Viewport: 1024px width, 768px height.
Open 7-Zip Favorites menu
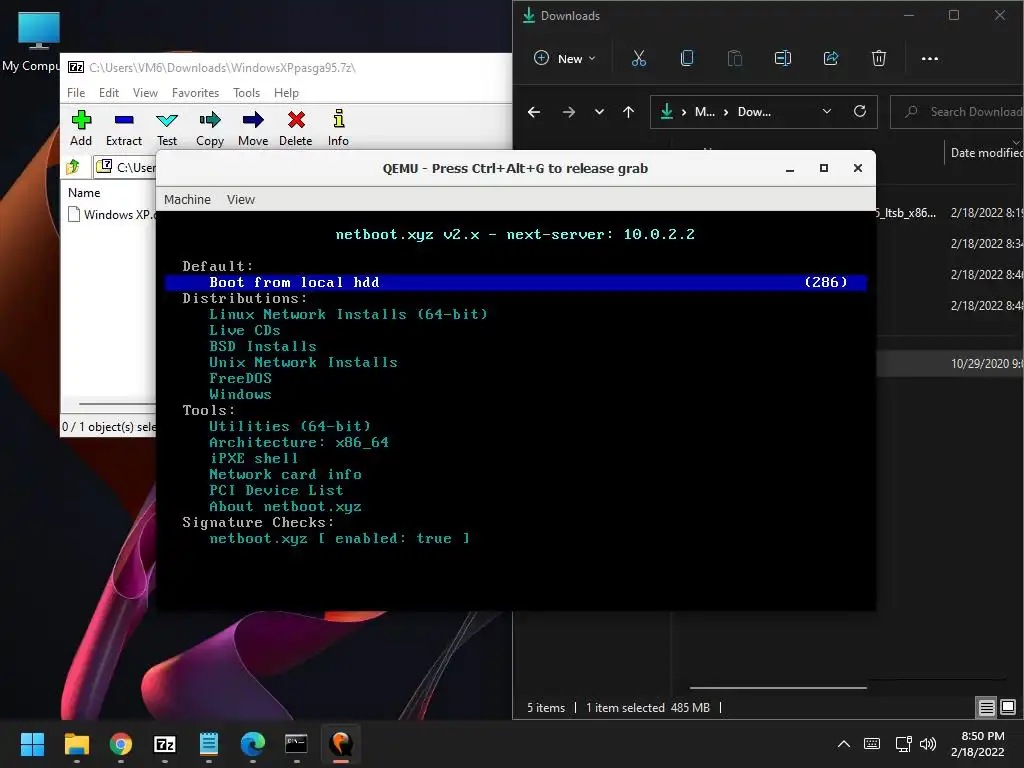click(195, 93)
